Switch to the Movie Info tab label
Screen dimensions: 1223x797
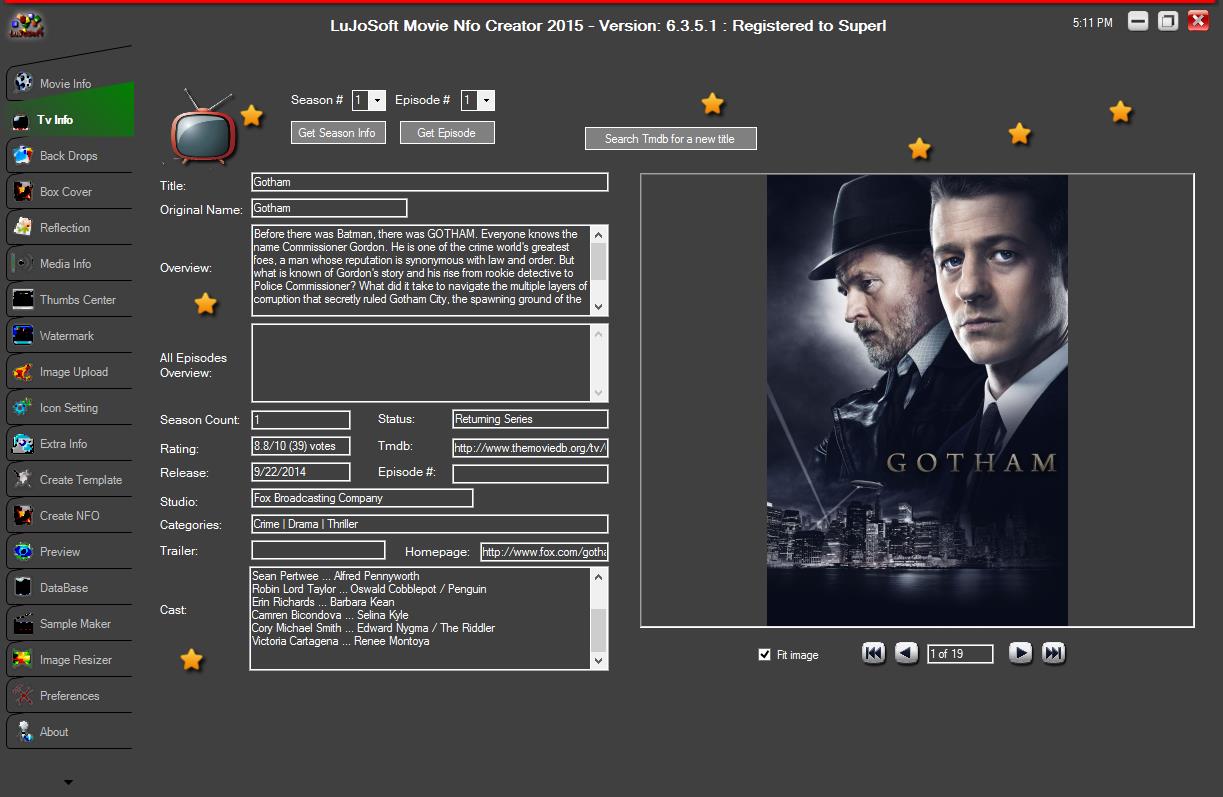point(65,84)
